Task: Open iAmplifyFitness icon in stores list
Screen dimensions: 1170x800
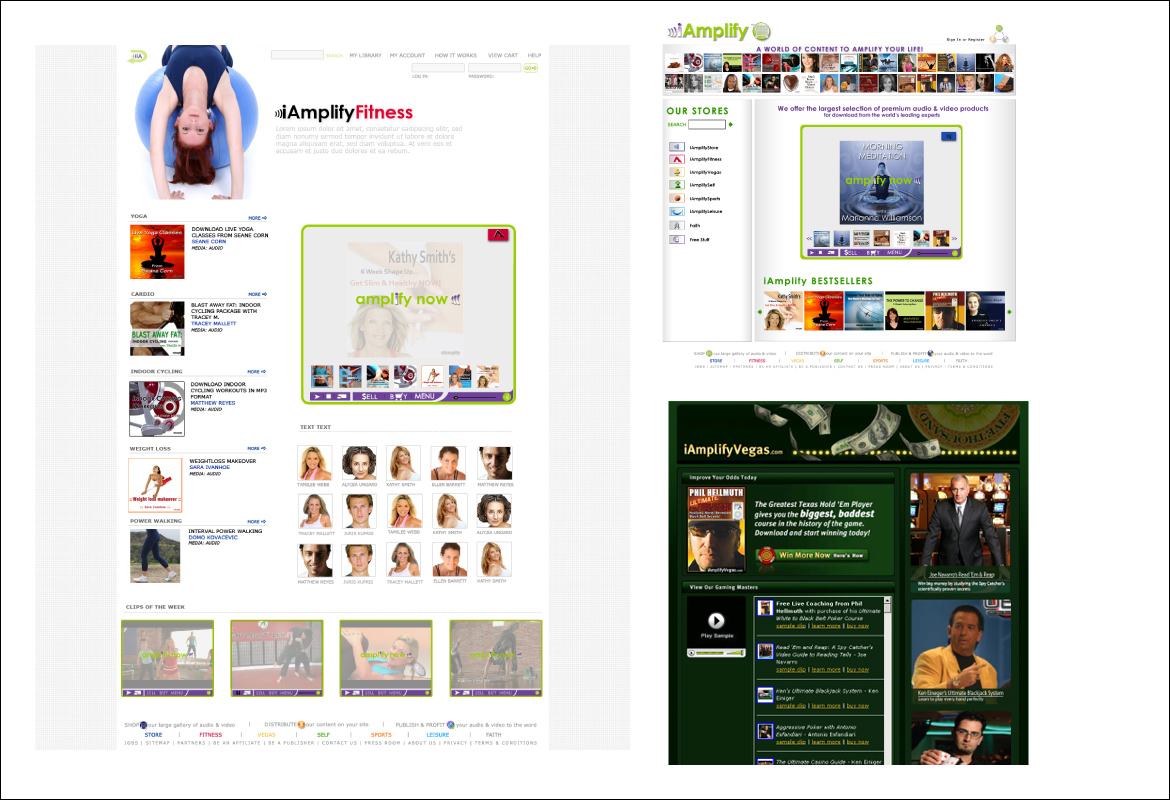Action: point(676,159)
